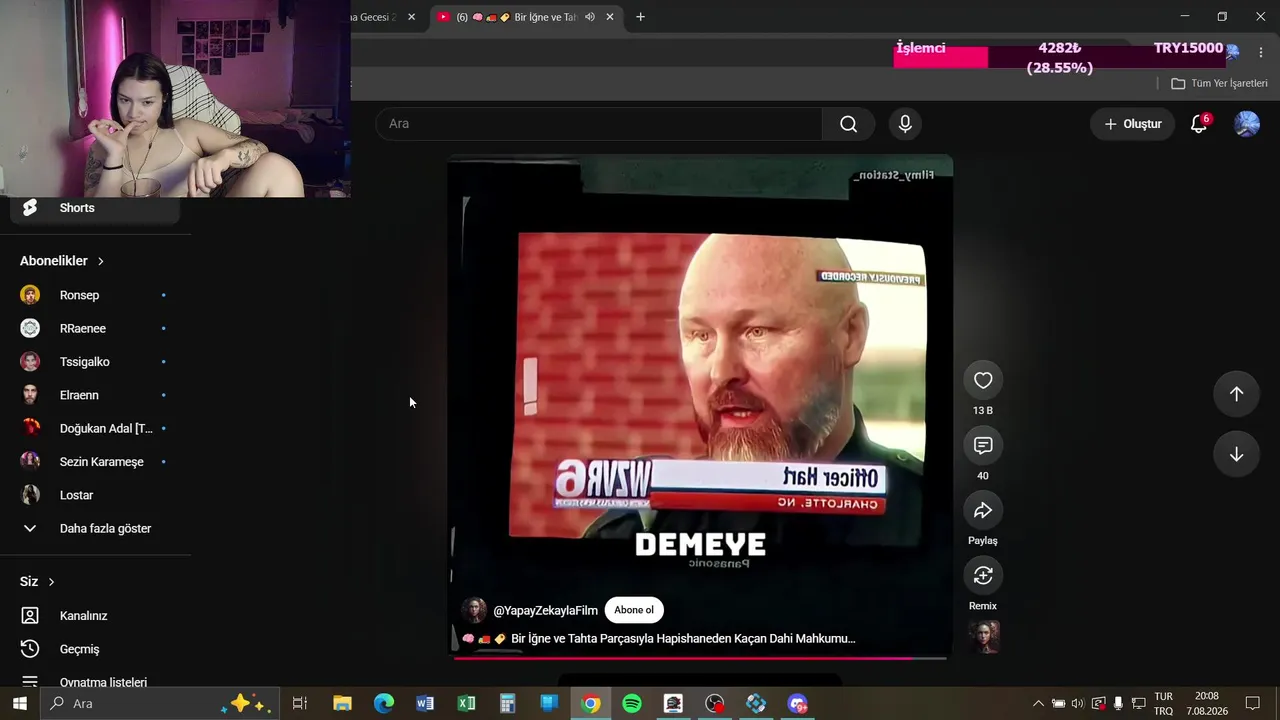1280x720 pixels.
Task: Open the taskbar clock showing 20:08
Action: pos(1207,704)
